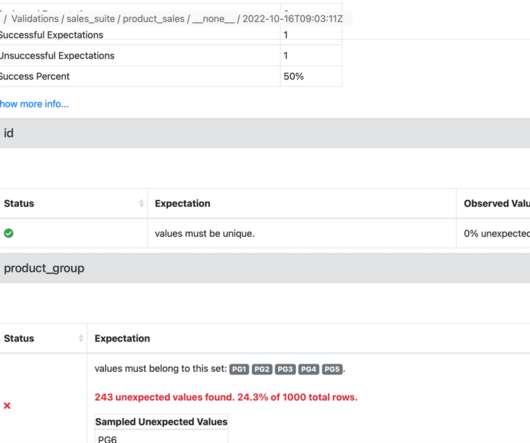Screen dimensions: 530x443
Task: Click the PG1 value badge
Action: pos(239,369)
